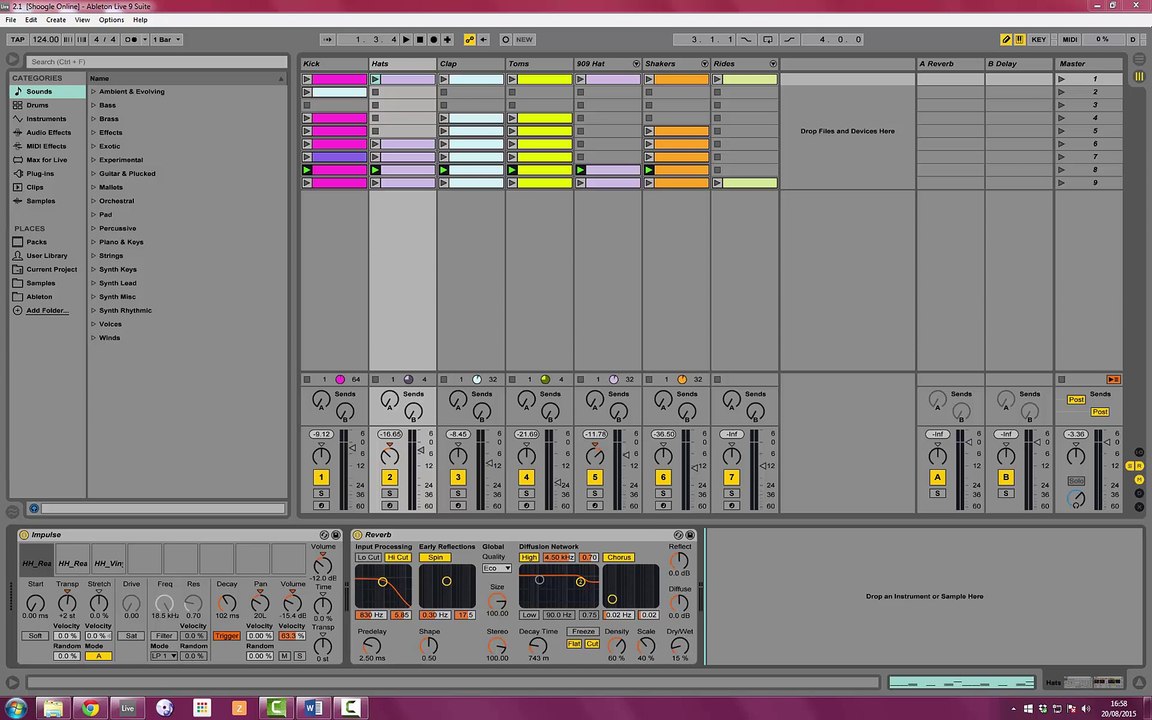Click the MIDI arrangement overdub plus button
1152x720 pixels.
coord(447,40)
